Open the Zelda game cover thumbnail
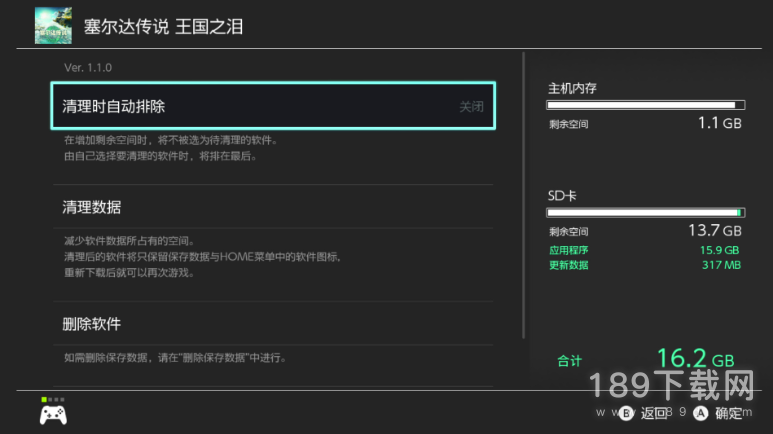The height and width of the screenshot is (434, 773). click(x=53, y=26)
